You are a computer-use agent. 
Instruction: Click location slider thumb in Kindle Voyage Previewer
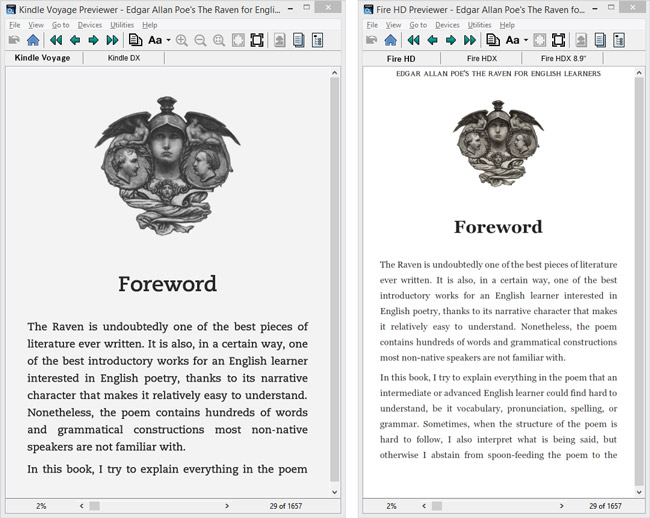(x=95, y=506)
